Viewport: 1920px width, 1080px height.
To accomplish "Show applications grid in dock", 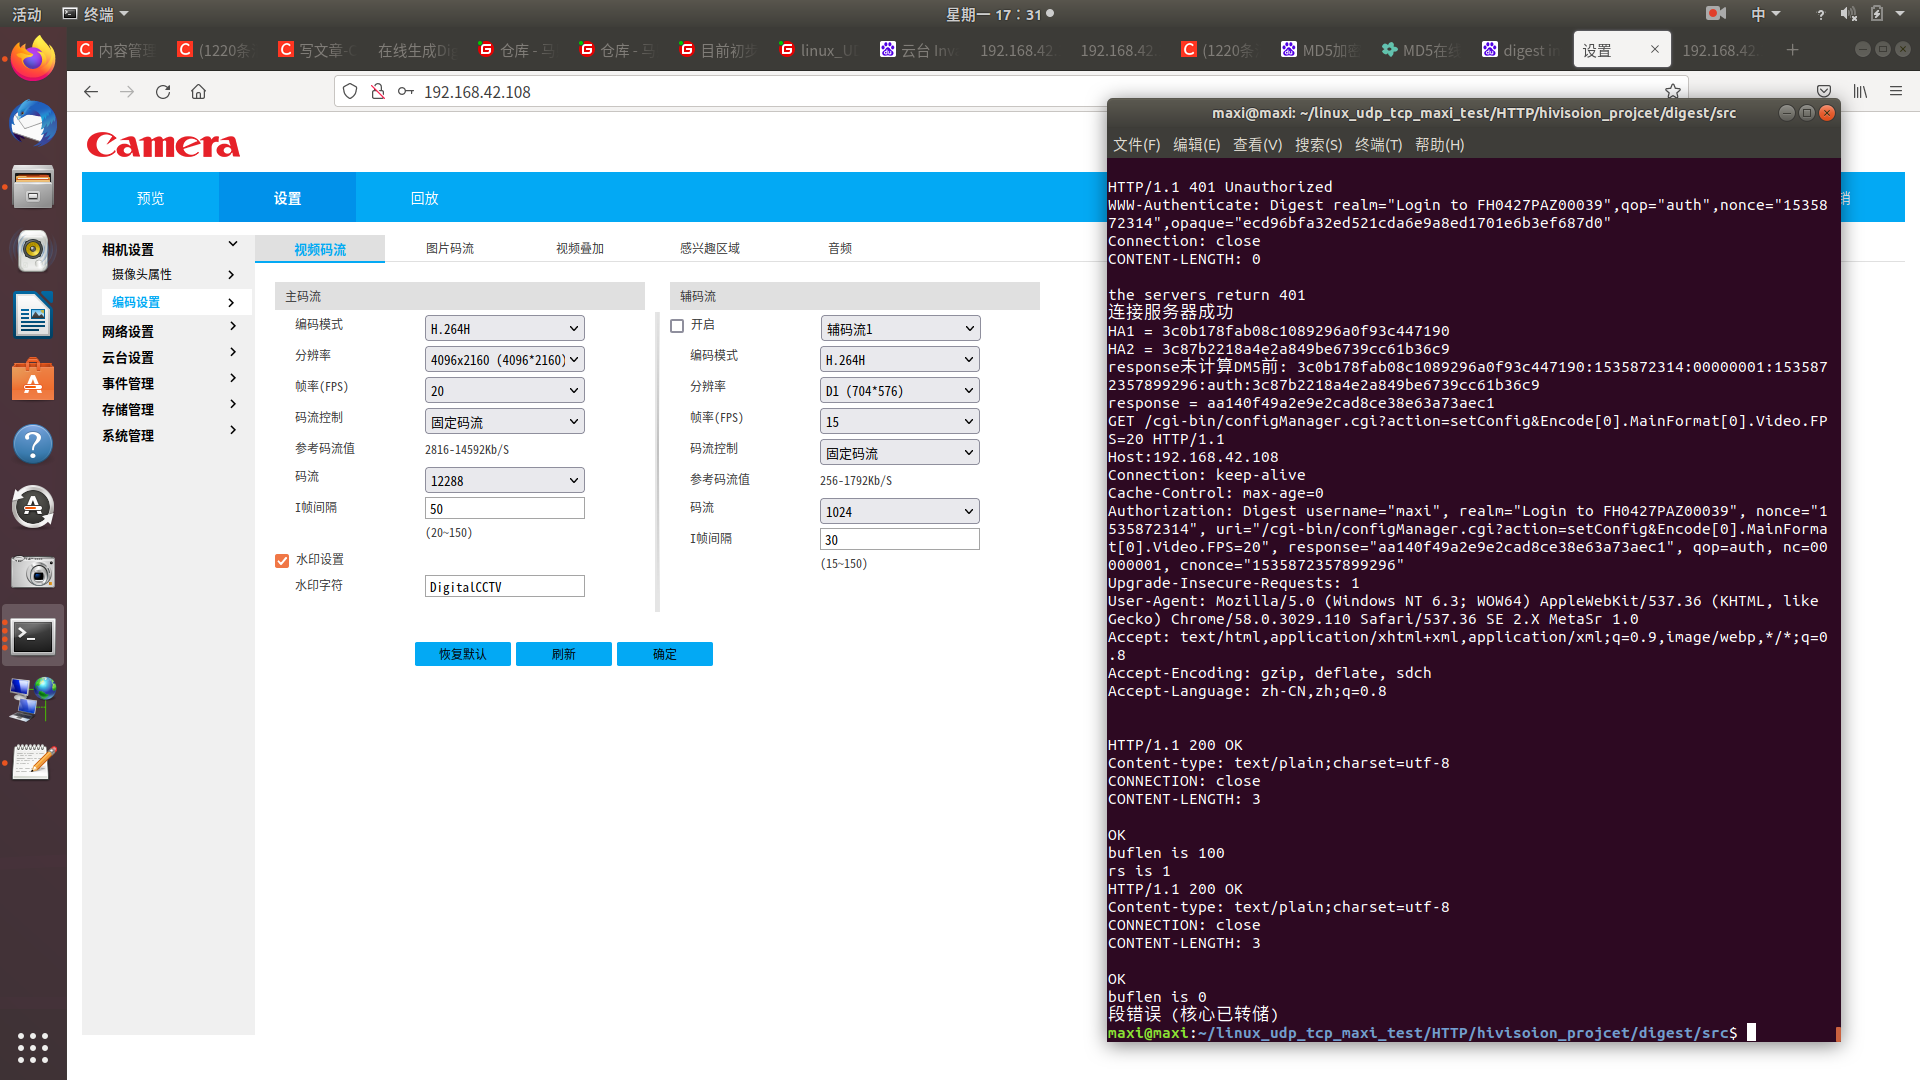I will coord(33,1047).
